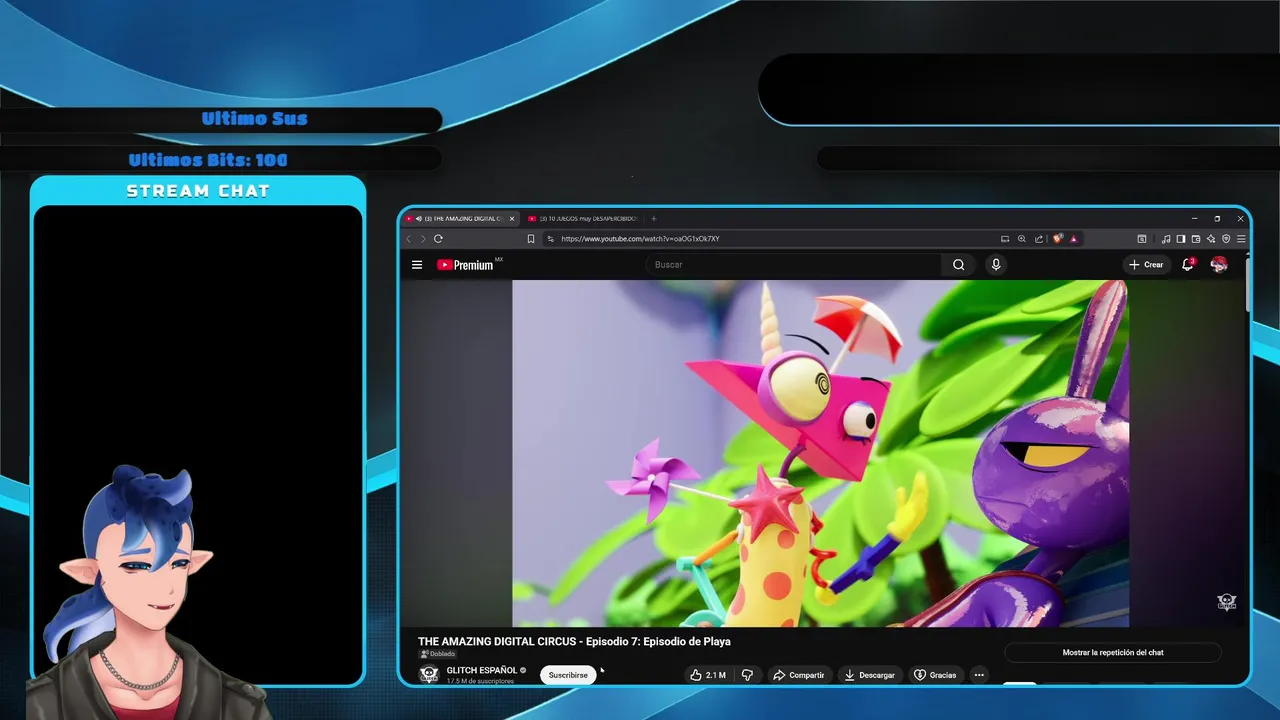The width and height of the screenshot is (1280, 720).
Task: Open the browser main menu (three lines)
Action: click(1241, 239)
